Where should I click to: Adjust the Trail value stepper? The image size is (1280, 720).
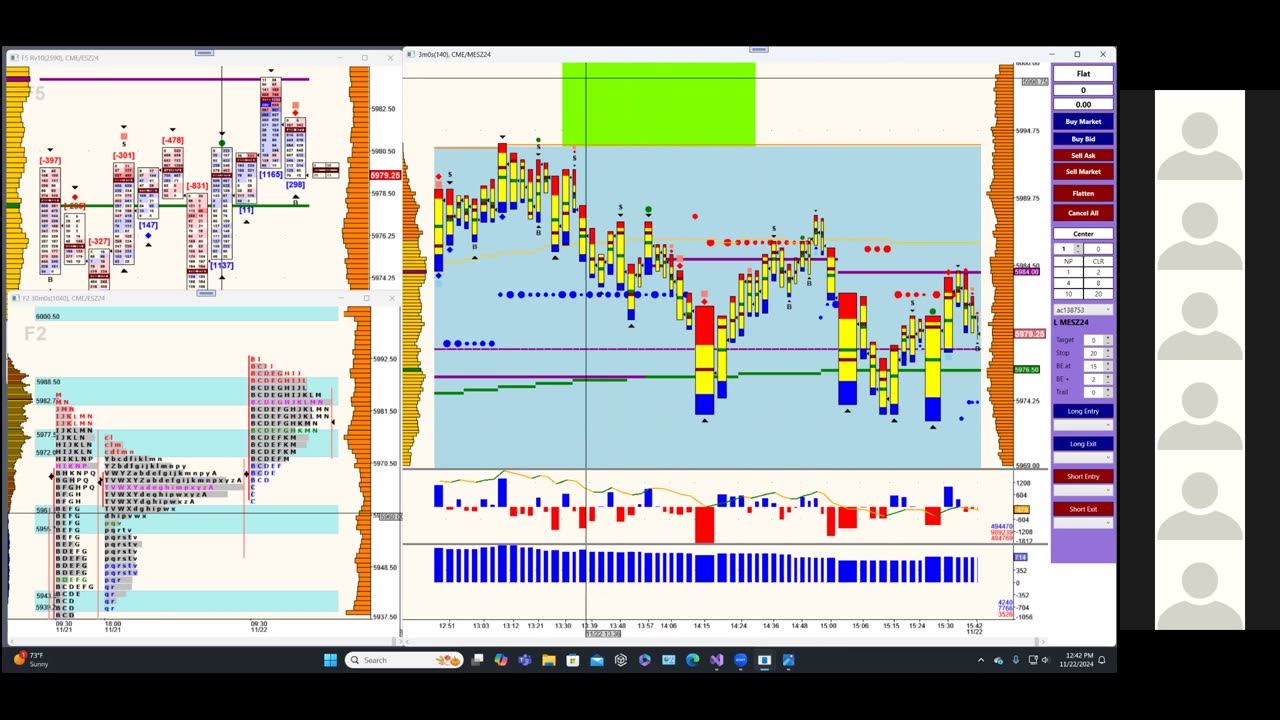click(1109, 392)
